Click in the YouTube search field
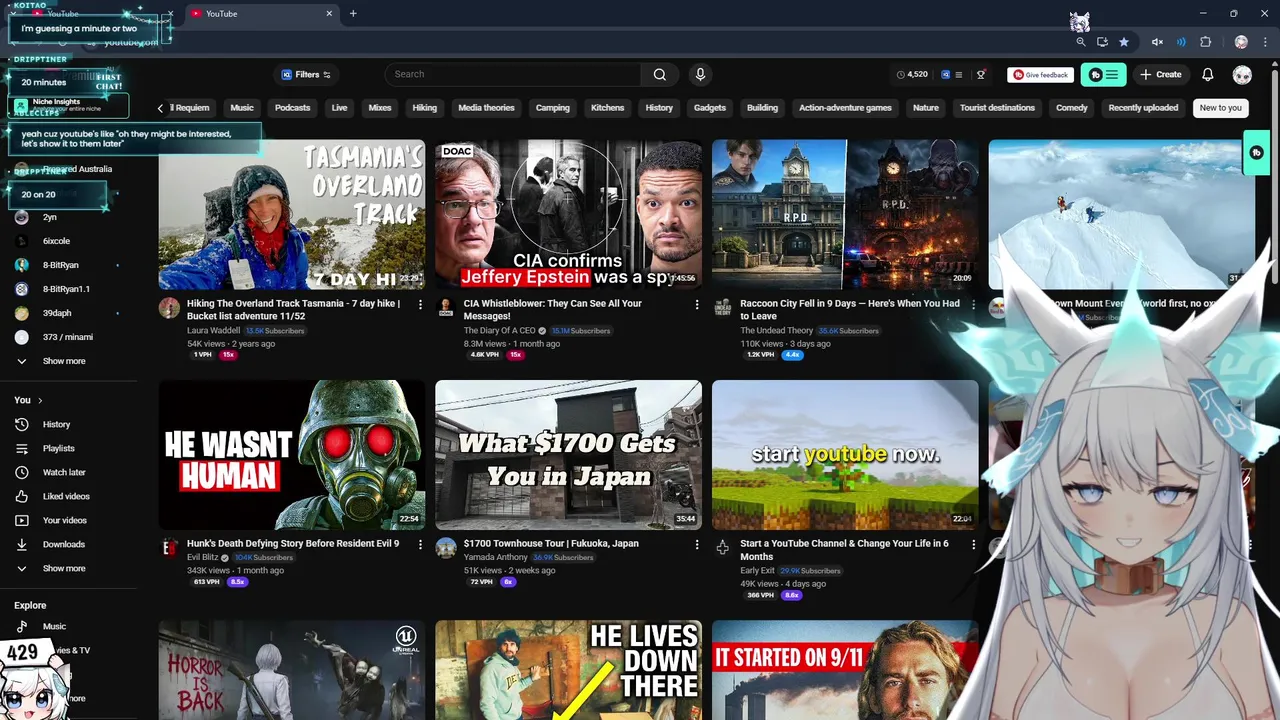Screen dimensions: 1280x720 coord(514,74)
